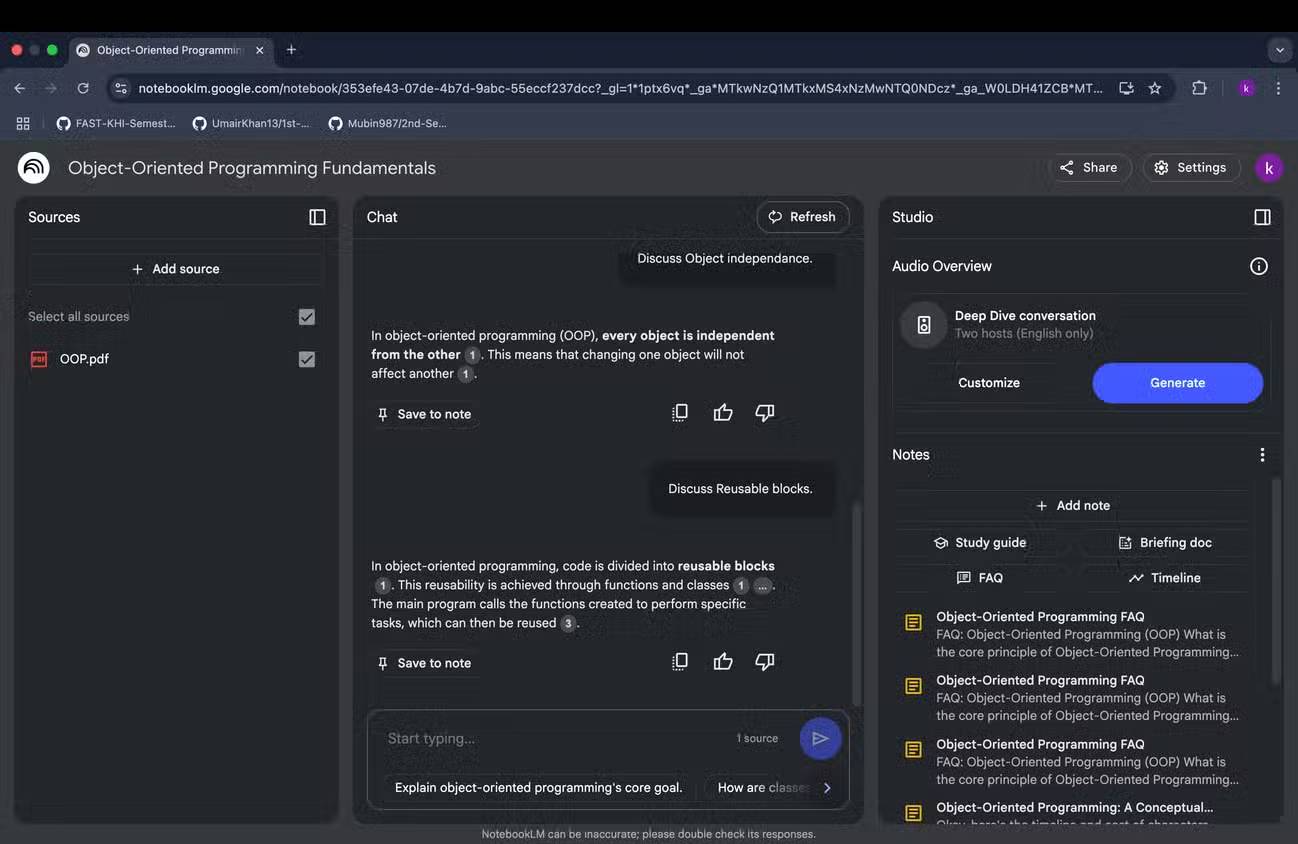
Task: Open site information icon in address bar
Action: click(121, 88)
